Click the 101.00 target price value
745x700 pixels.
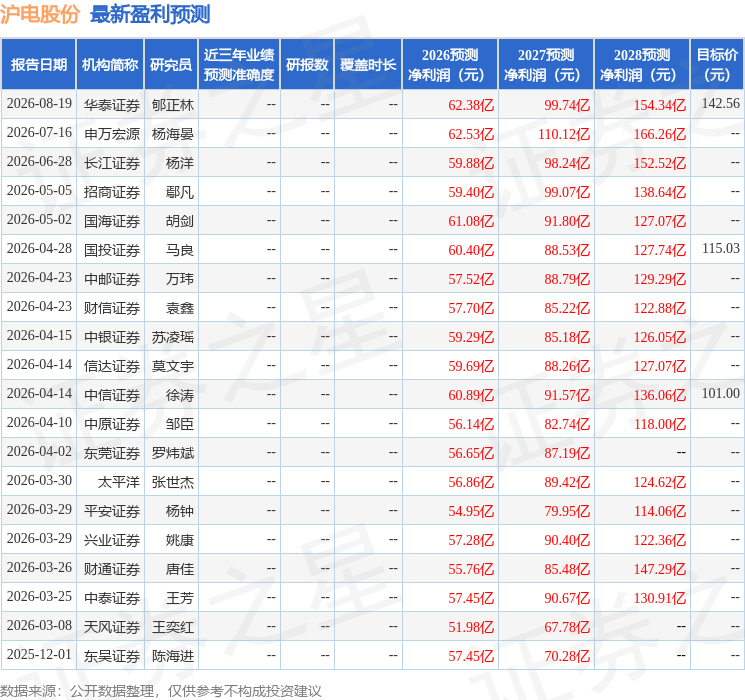click(721, 393)
